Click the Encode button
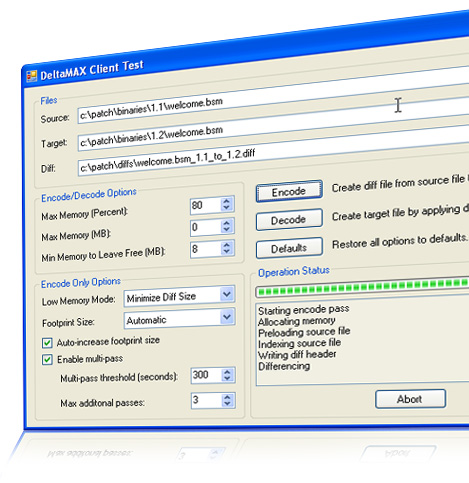This screenshot has width=469, height=483. point(289,191)
